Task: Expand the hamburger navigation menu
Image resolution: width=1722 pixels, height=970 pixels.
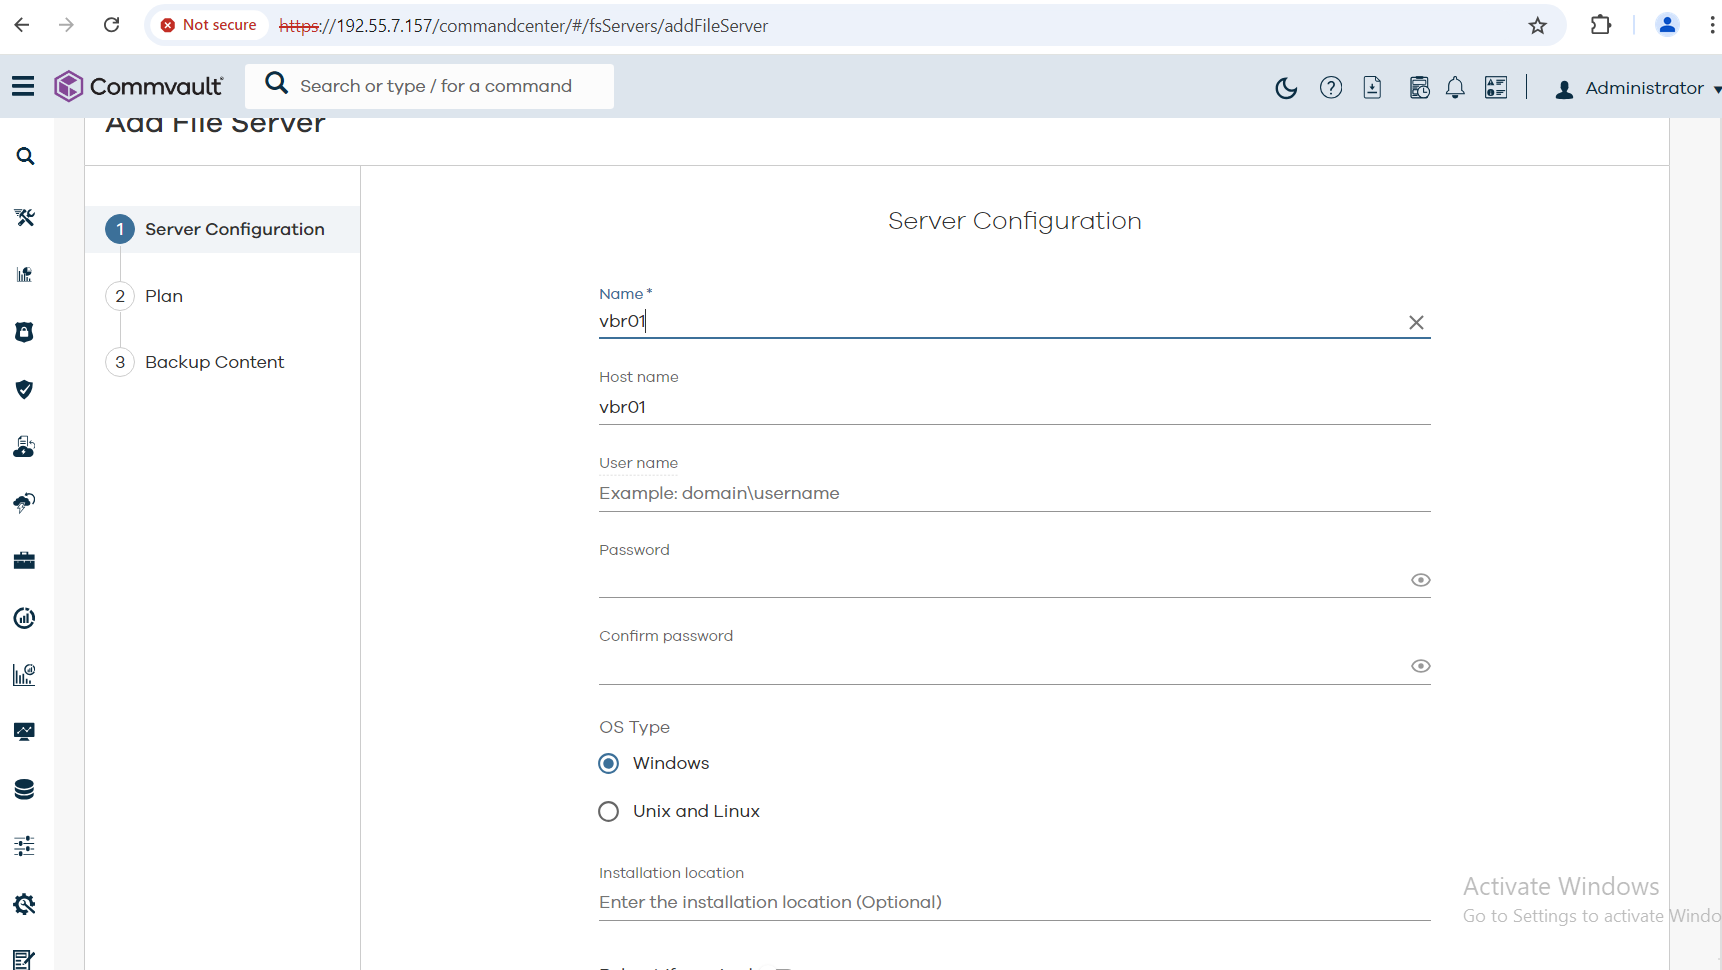Action: tap(23, 87)
